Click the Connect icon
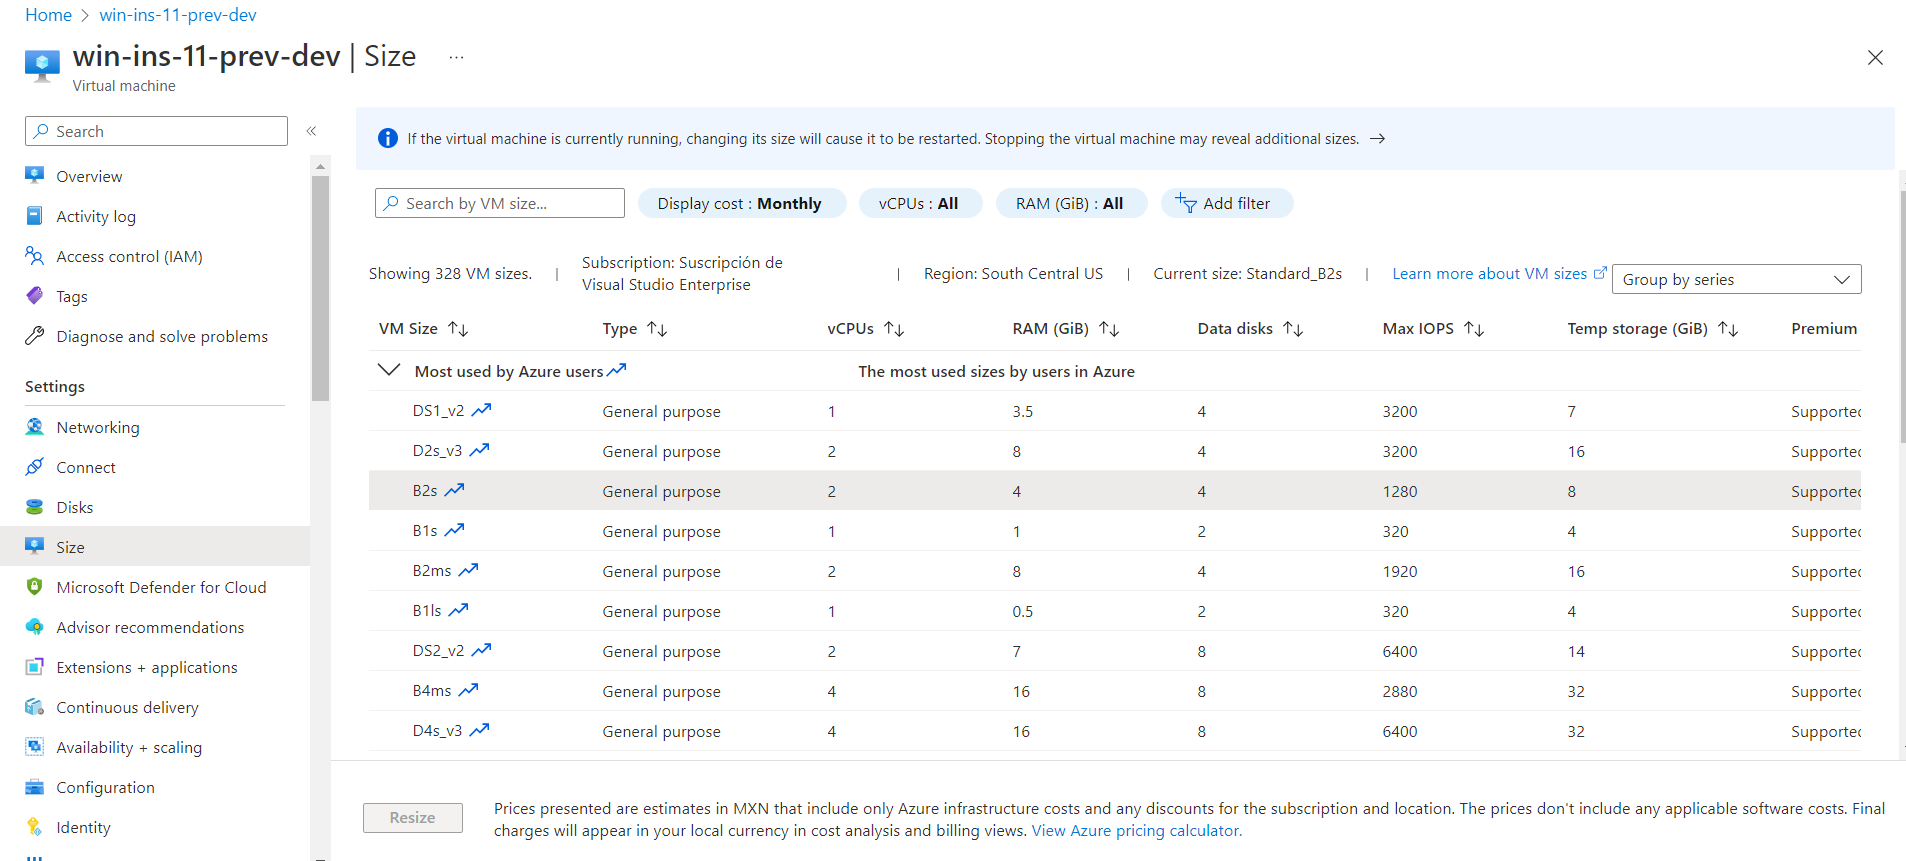Screen dimensions: 1906x861 coord(35,467)
